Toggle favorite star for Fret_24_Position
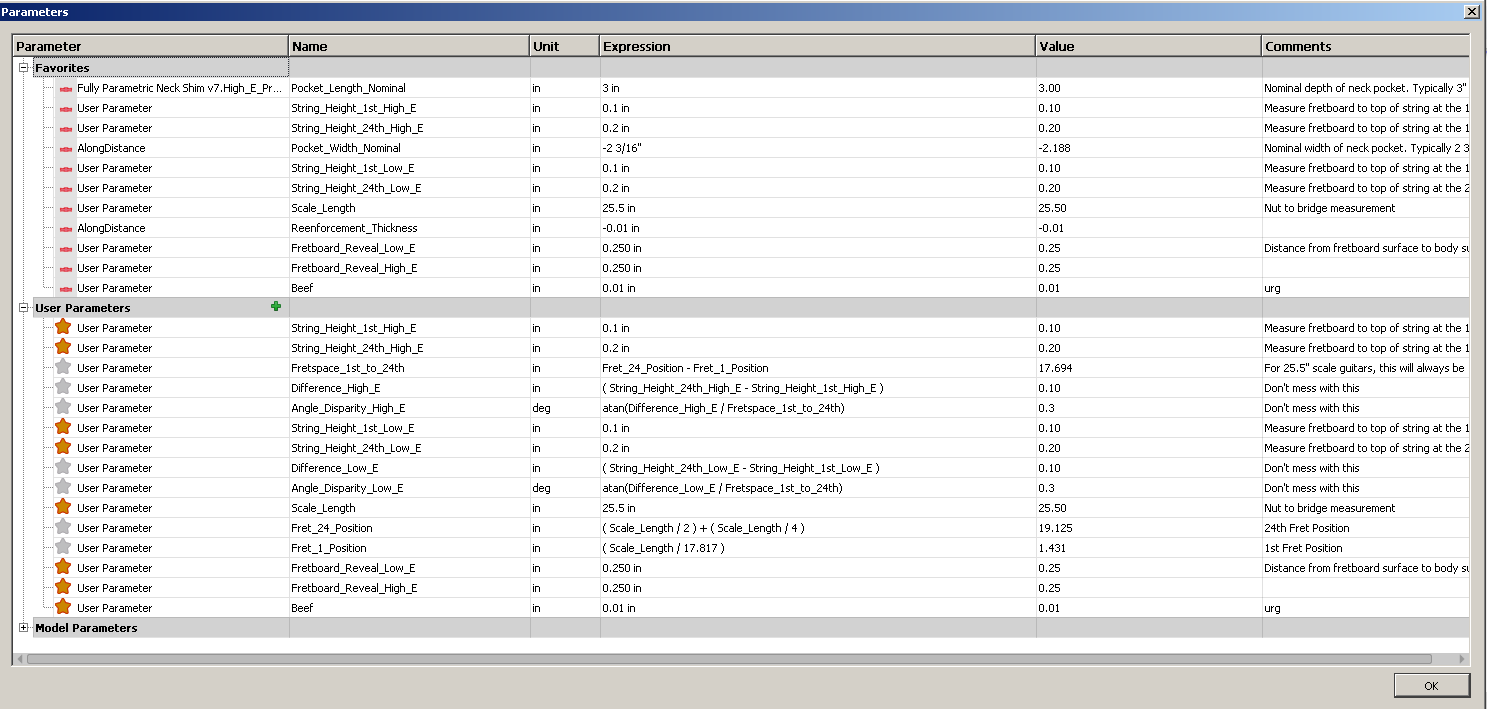The image size is (1487, 709). 63,527
